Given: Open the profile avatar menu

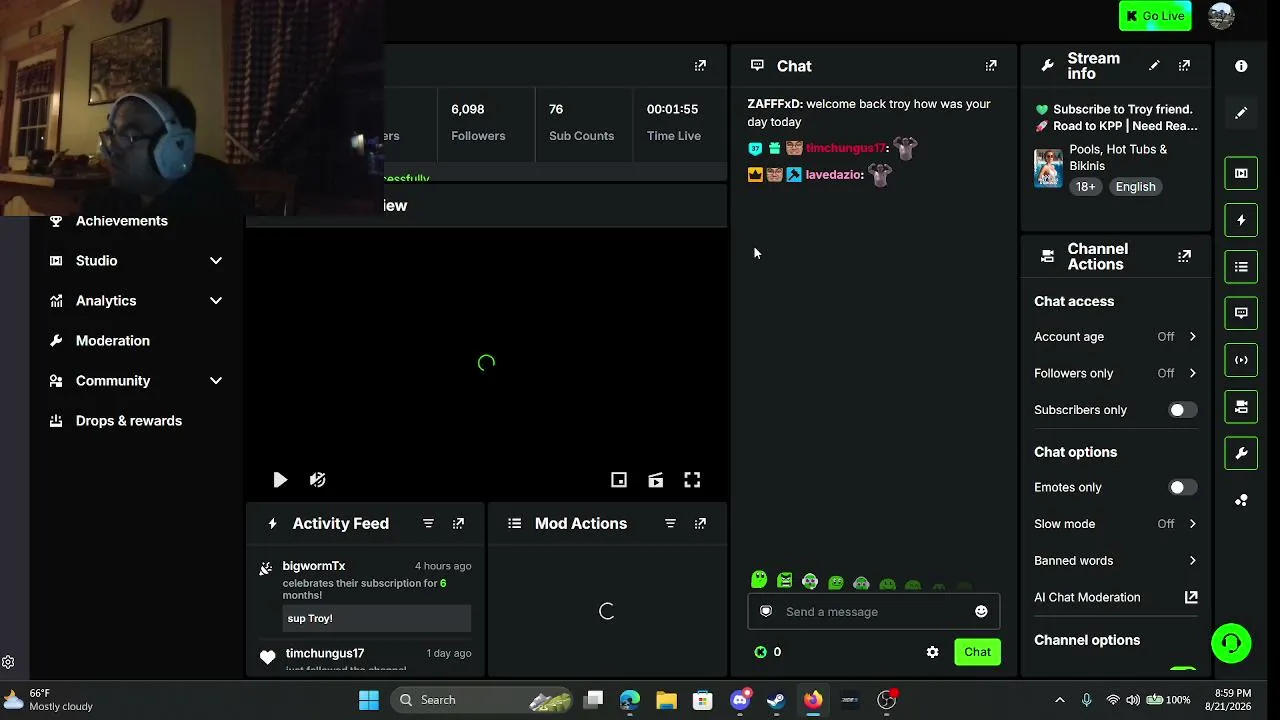Looking at the screenshot, I should 1221,16.
